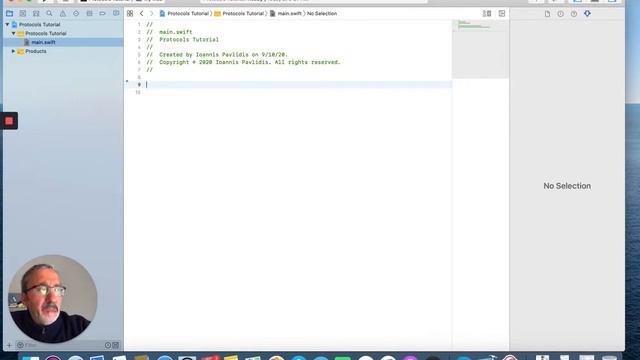Viewport: 640px width, 360px height.
Task: Select the Protocols Tutorial group folder row
Action: [63, 33]
